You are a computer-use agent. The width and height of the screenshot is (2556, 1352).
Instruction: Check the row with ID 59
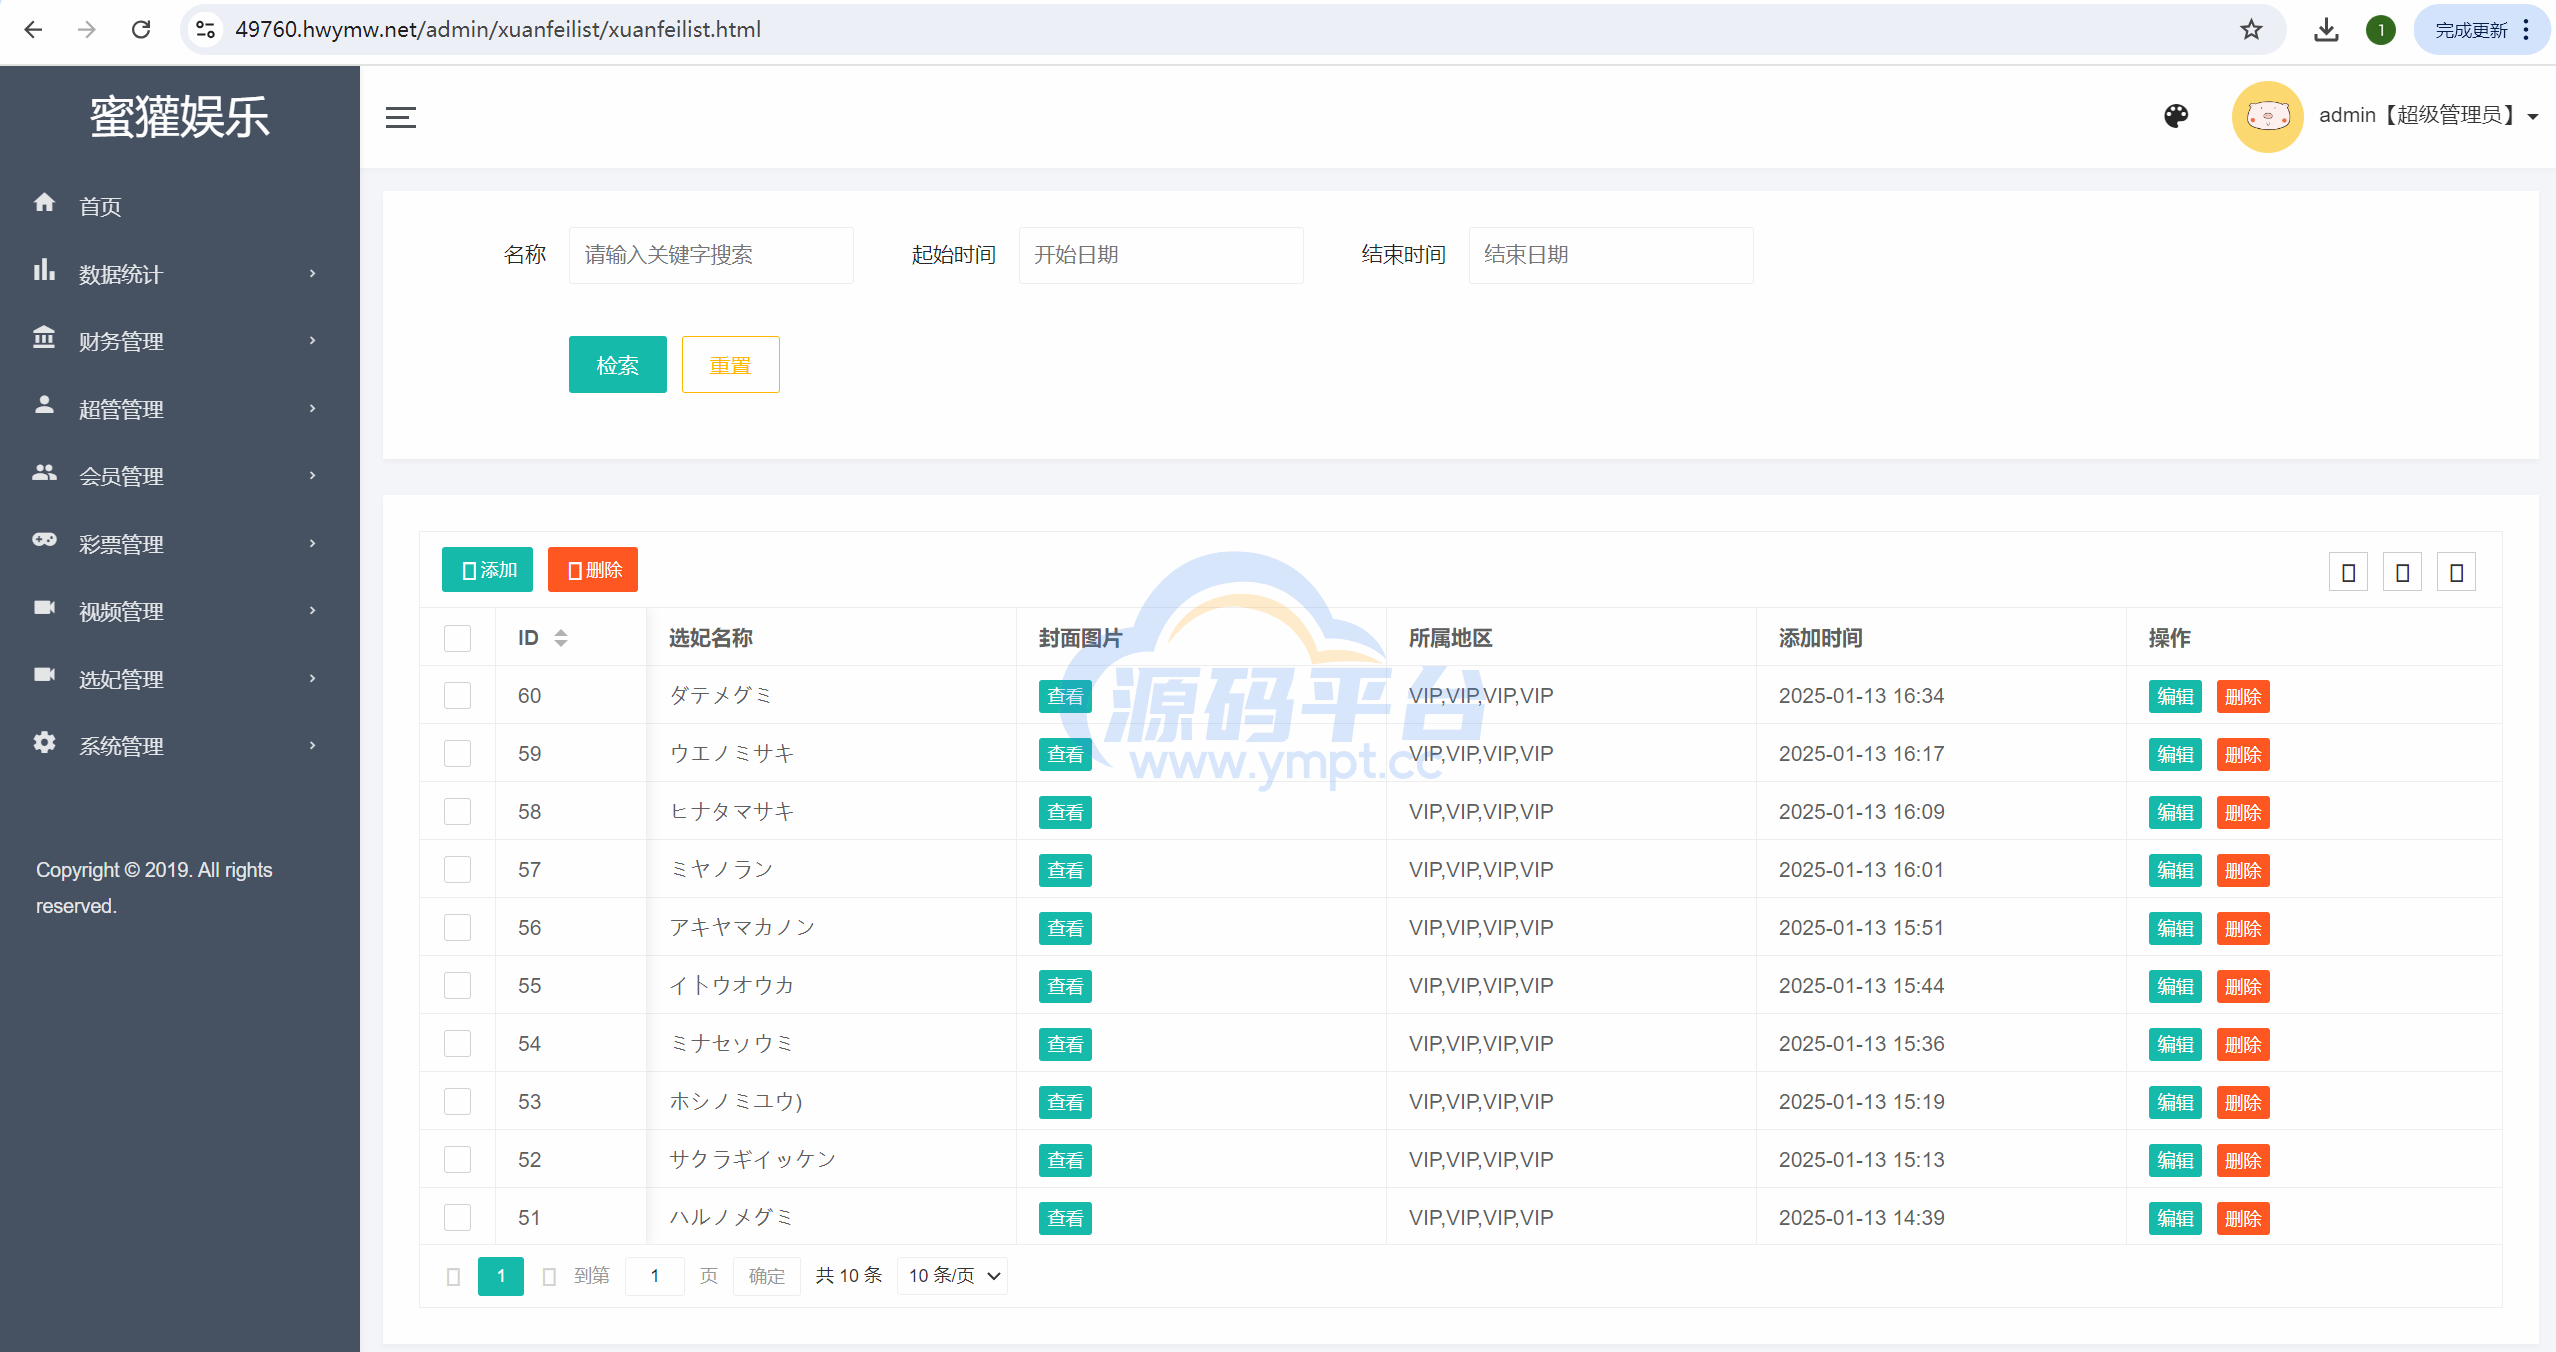point(457,754)
